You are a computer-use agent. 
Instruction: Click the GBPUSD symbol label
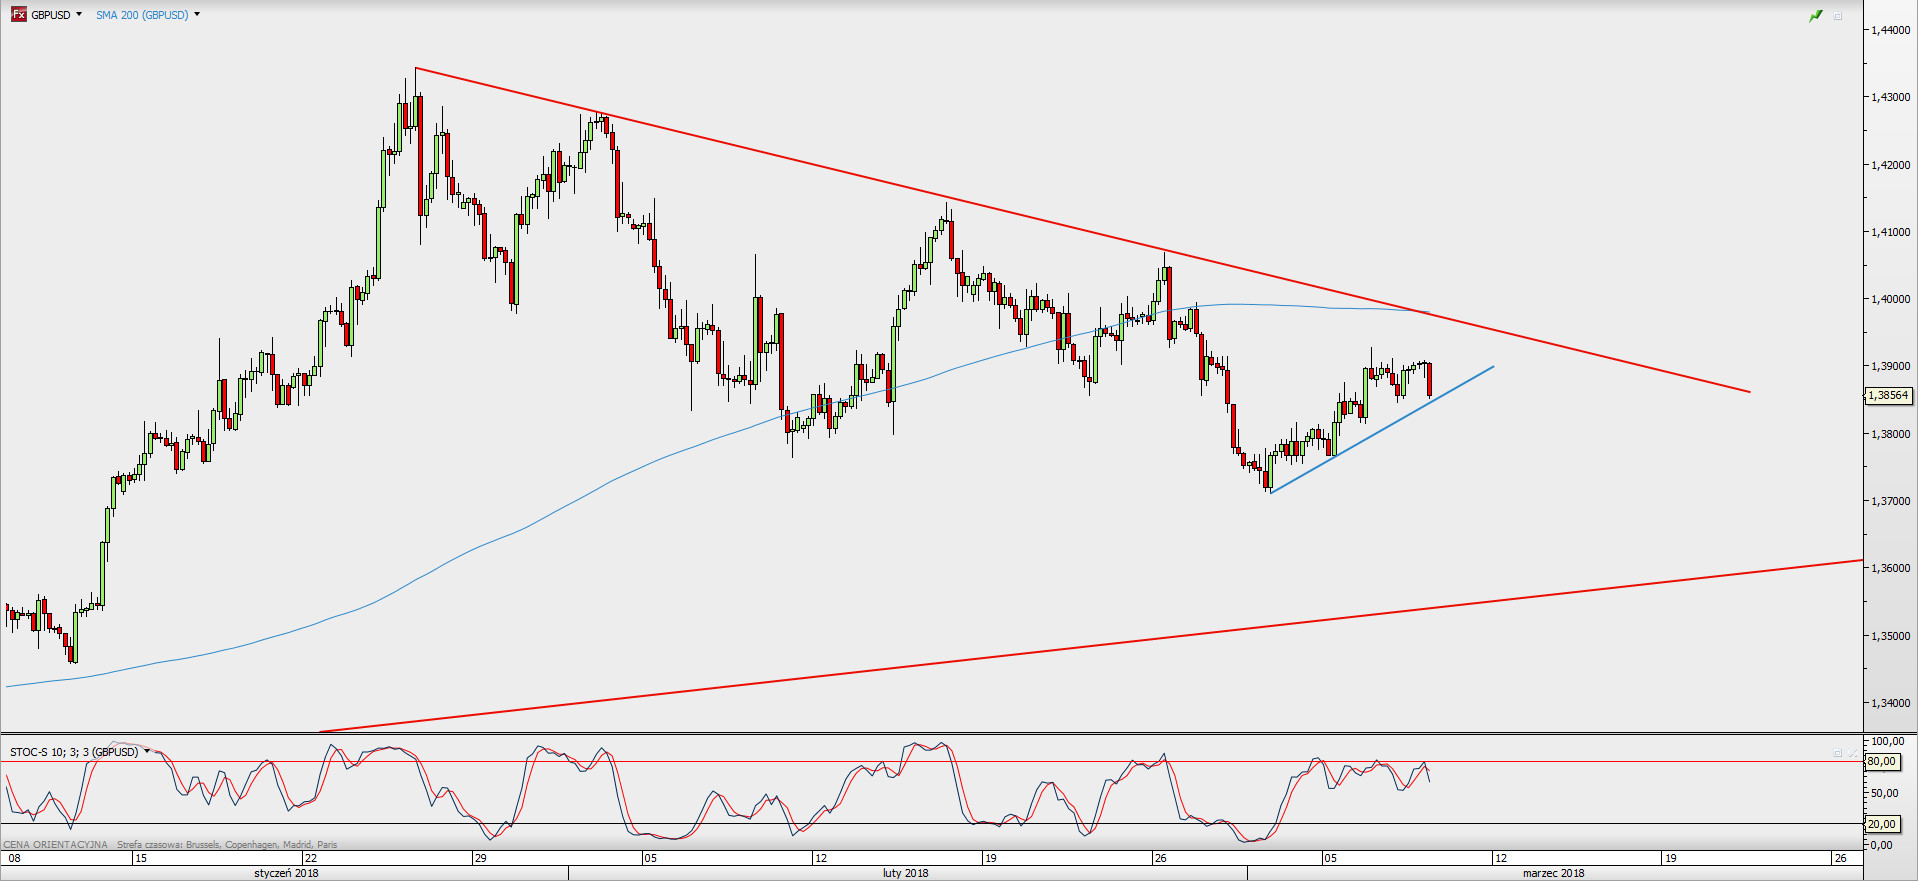pyautogui.click(x=51, y=15)
